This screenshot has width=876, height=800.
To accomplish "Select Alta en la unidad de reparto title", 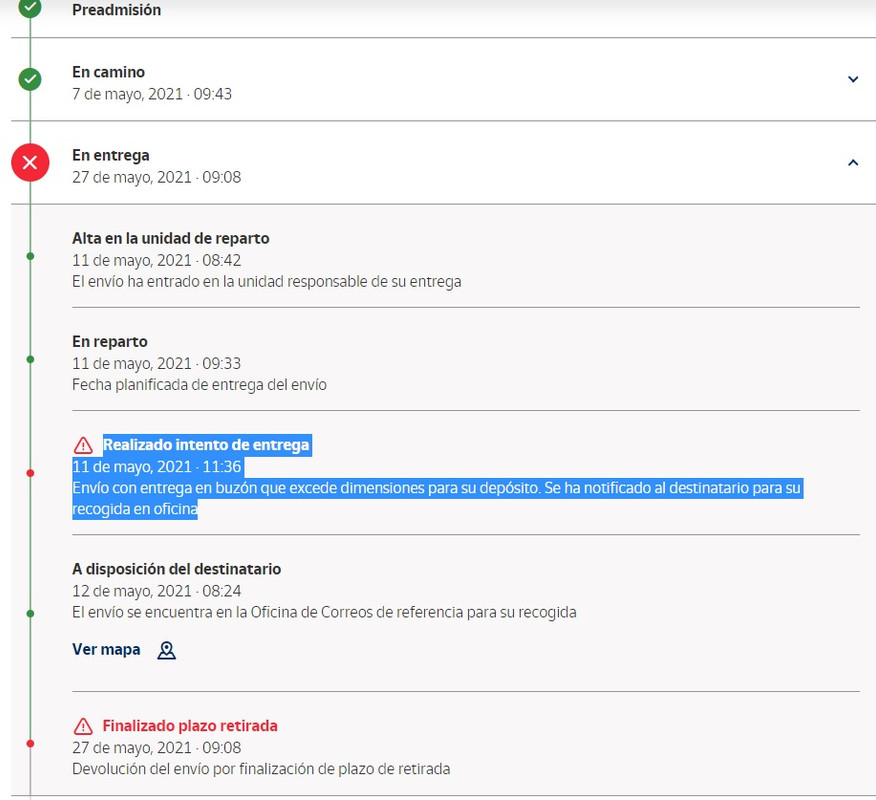I will [170, 239].
